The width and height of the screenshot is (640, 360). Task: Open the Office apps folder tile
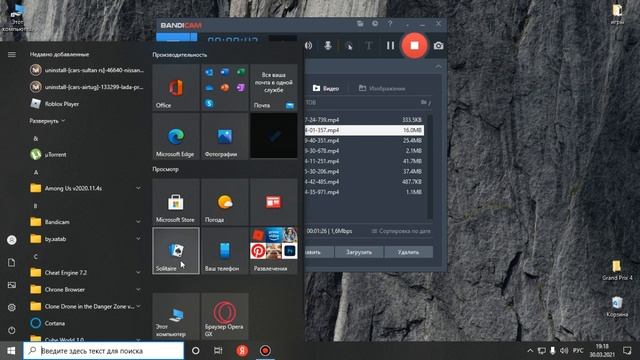tap(225, 87)
